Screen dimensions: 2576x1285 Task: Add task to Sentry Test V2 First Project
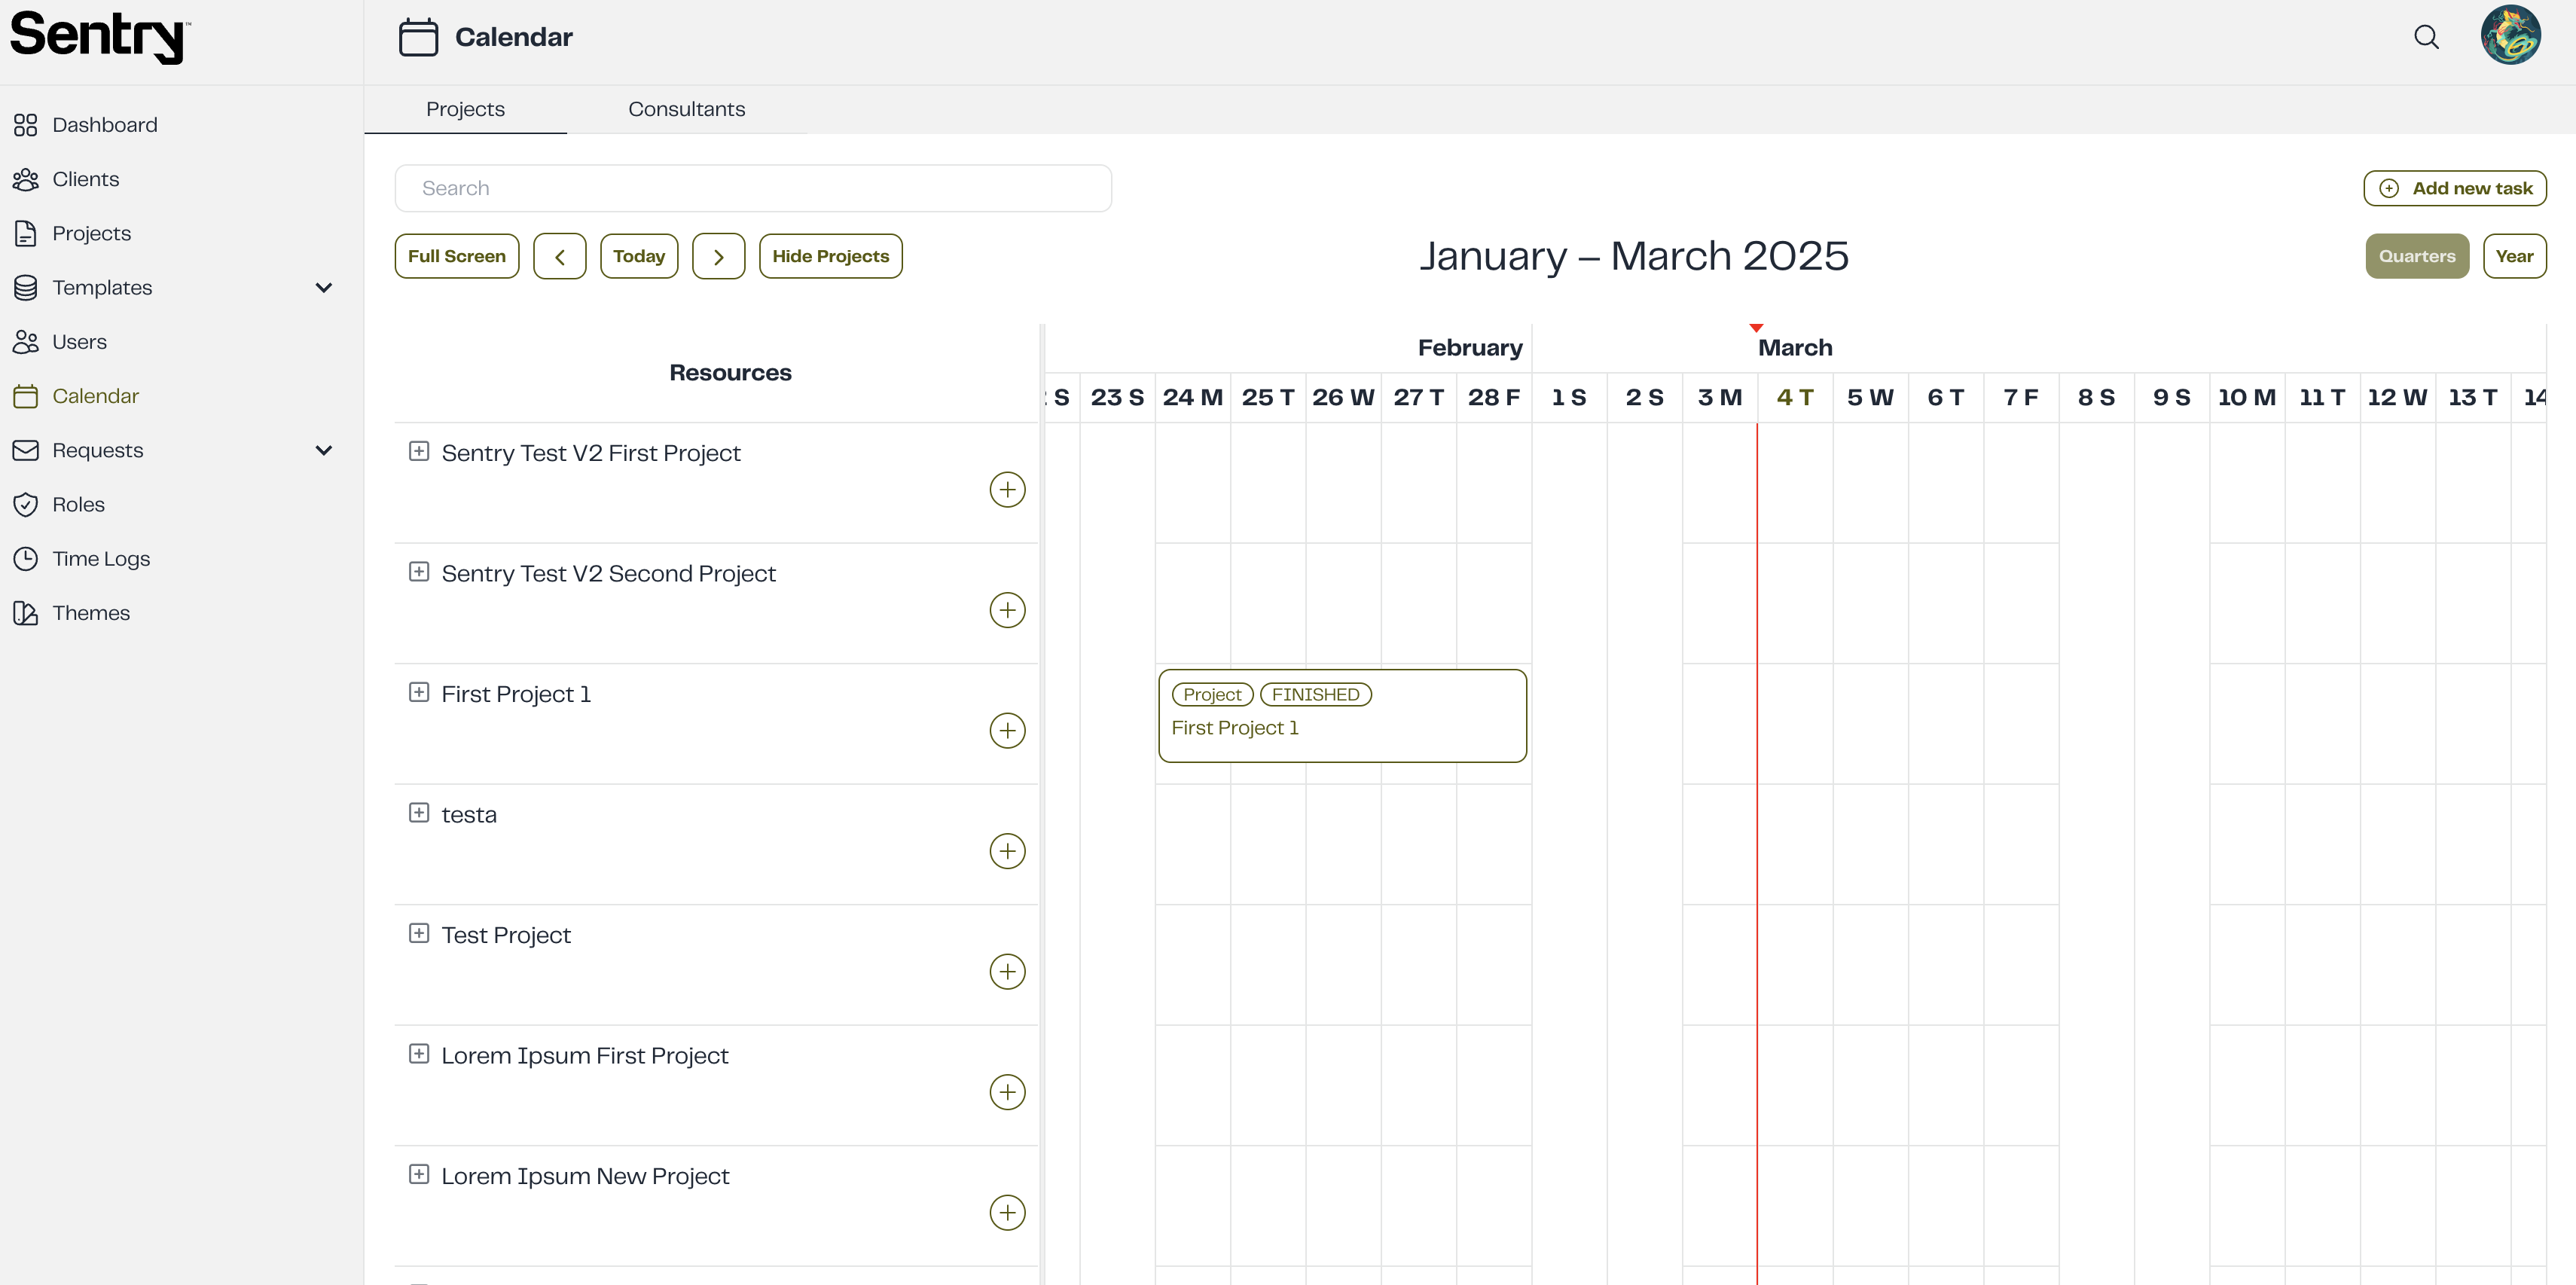(x=1007, y=490)
